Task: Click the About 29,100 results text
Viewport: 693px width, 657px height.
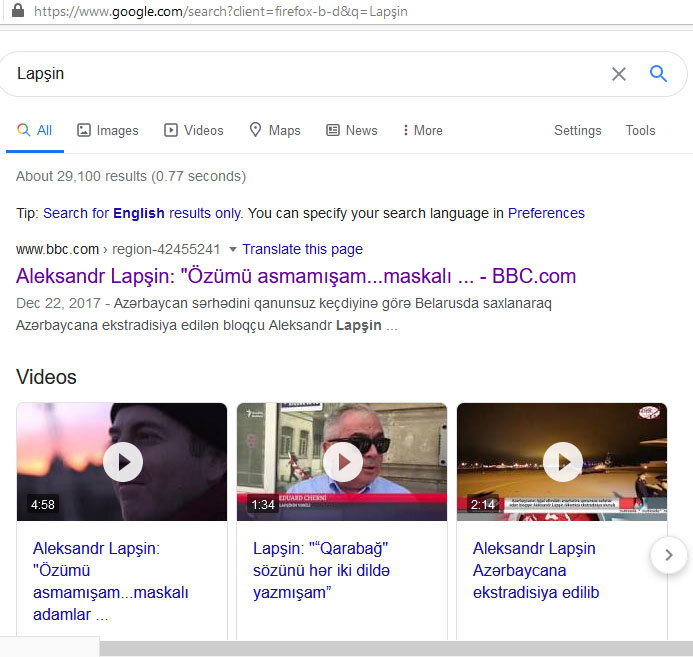Action: click(131, 176)
